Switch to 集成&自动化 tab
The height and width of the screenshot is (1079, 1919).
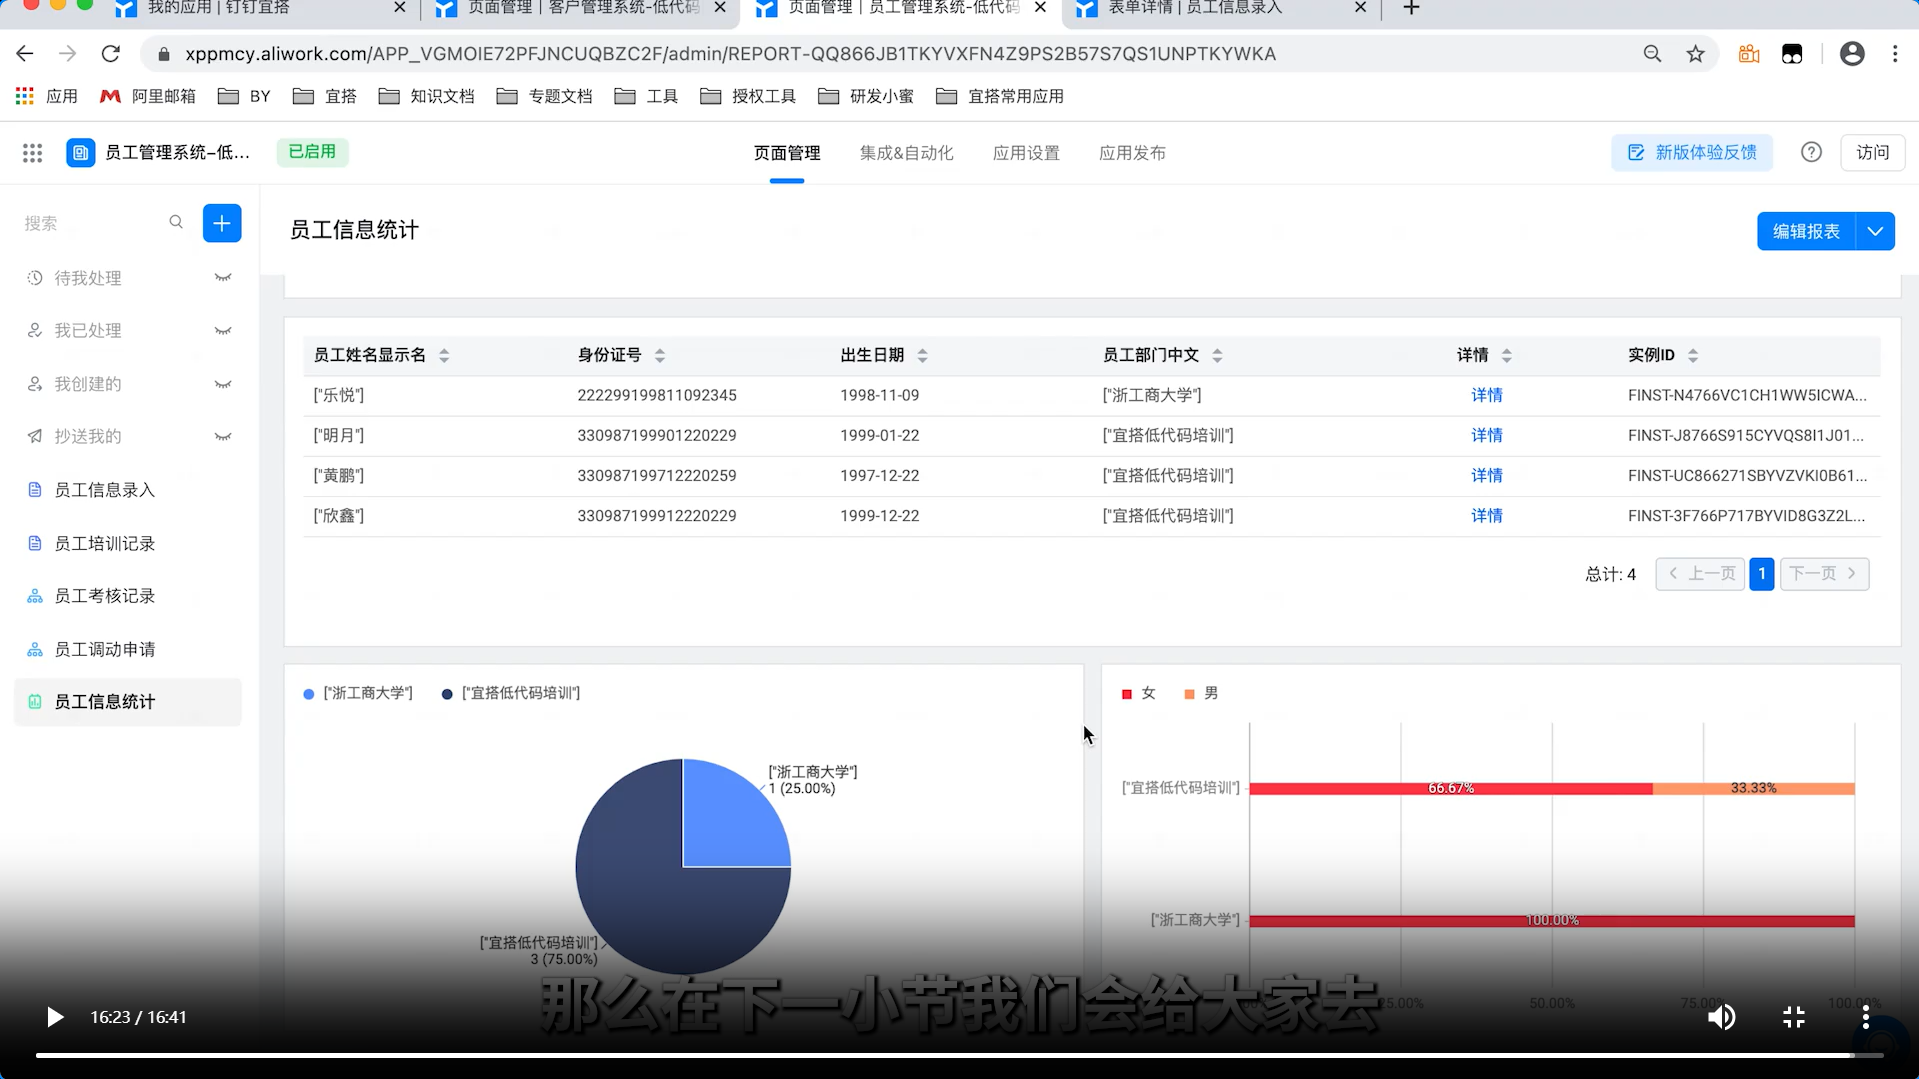(907, 153)
